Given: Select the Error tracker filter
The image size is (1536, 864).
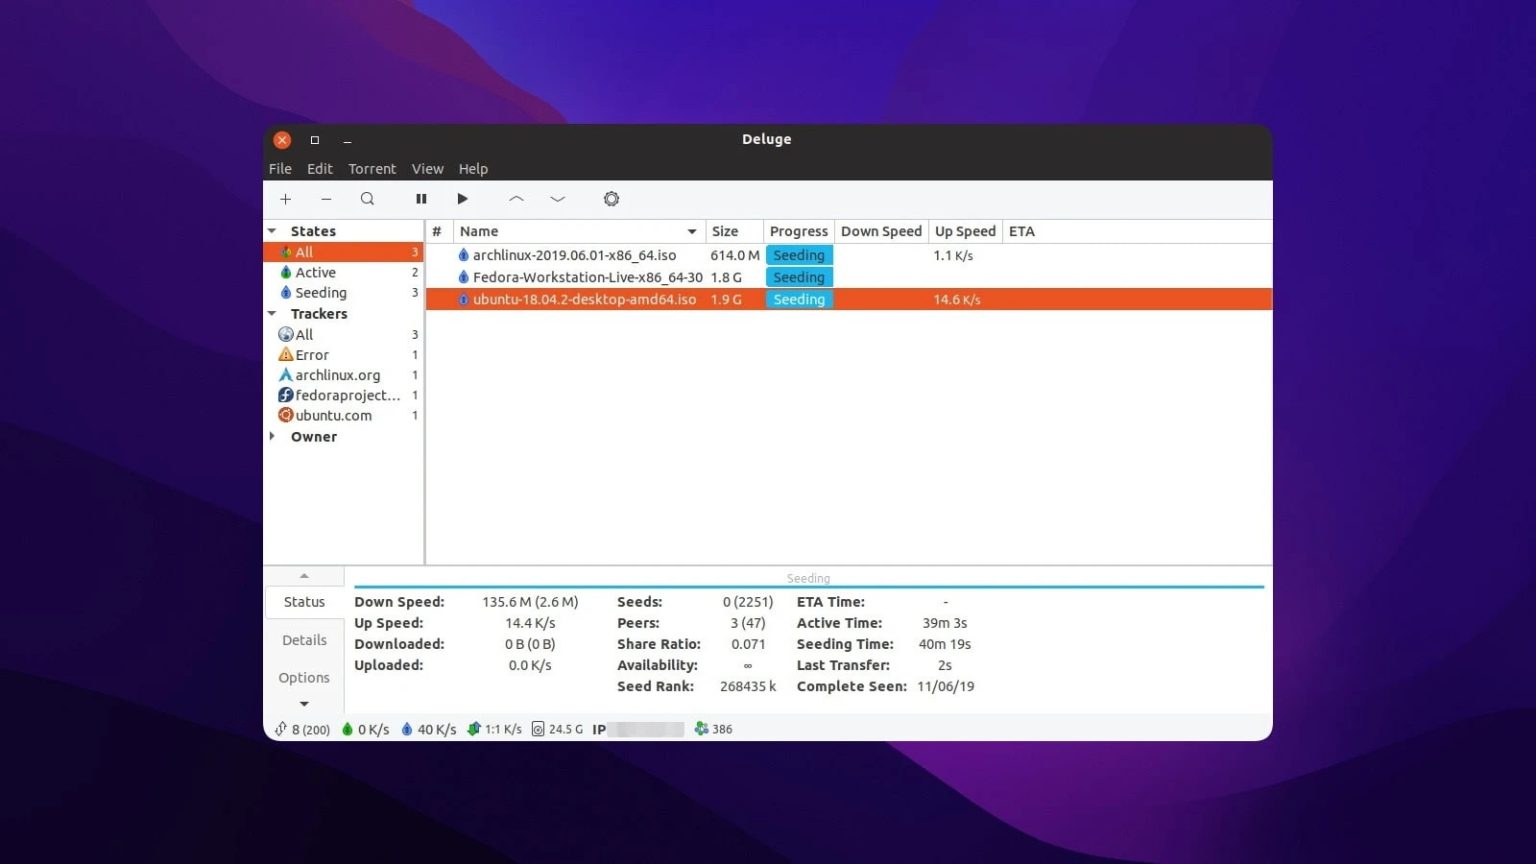Looking at the screenshot, I should tap(311, 354).
